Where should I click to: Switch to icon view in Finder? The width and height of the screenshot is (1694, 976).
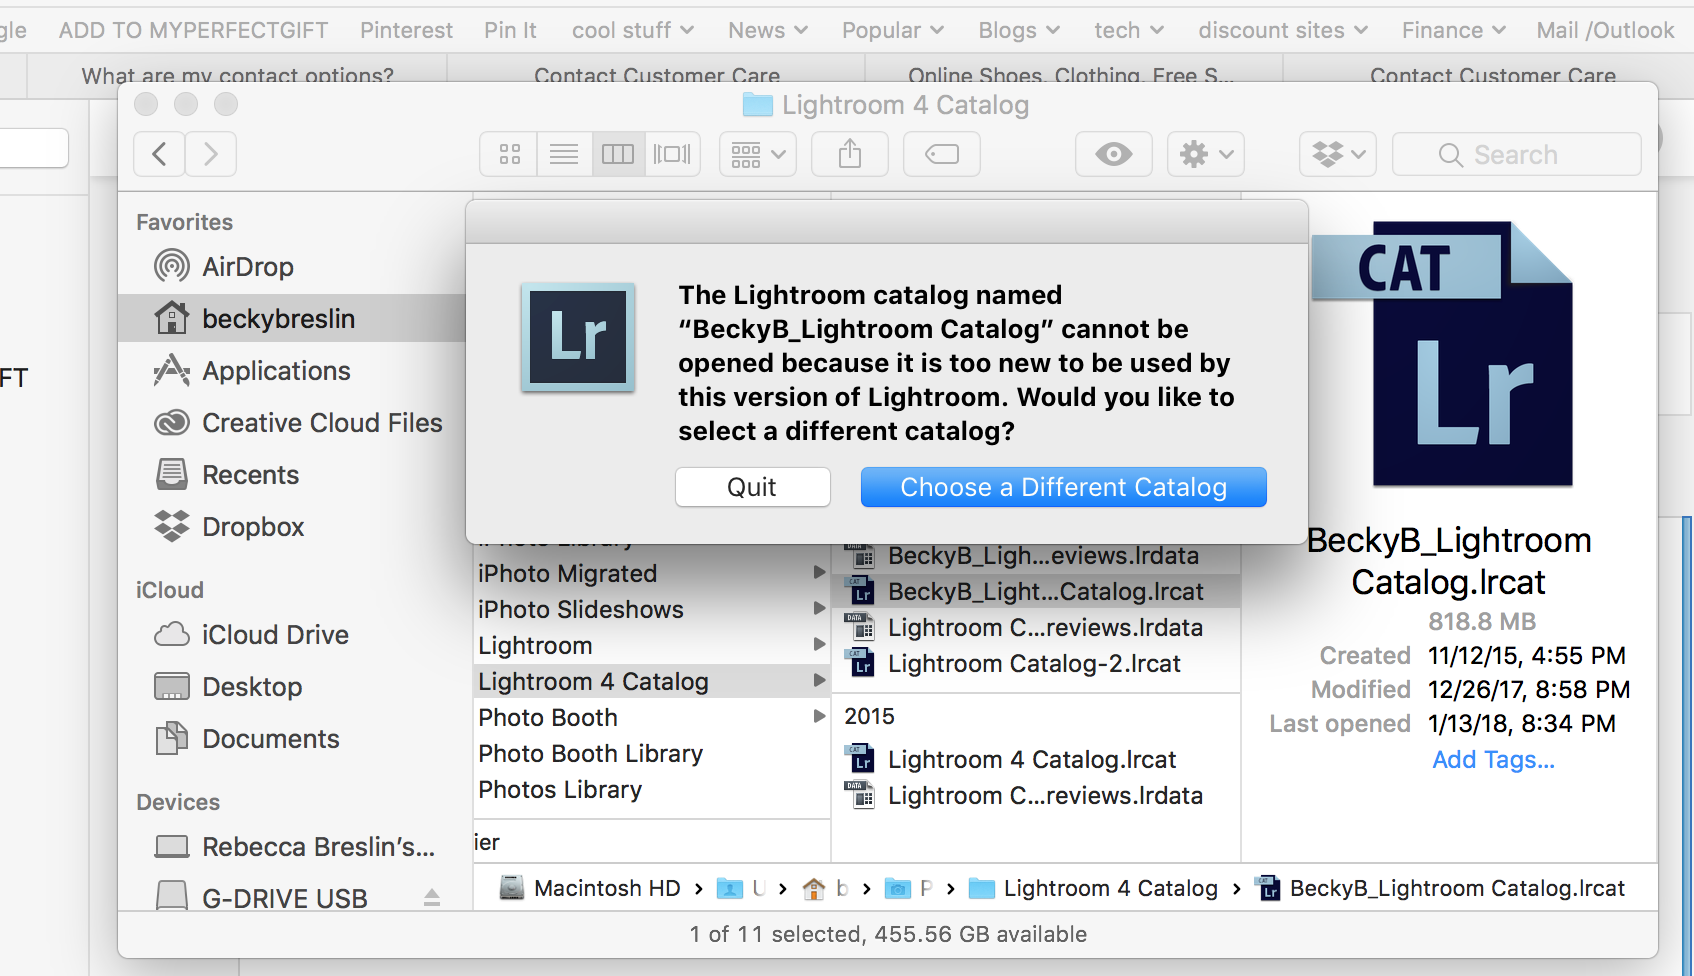(x=510, y=154)
